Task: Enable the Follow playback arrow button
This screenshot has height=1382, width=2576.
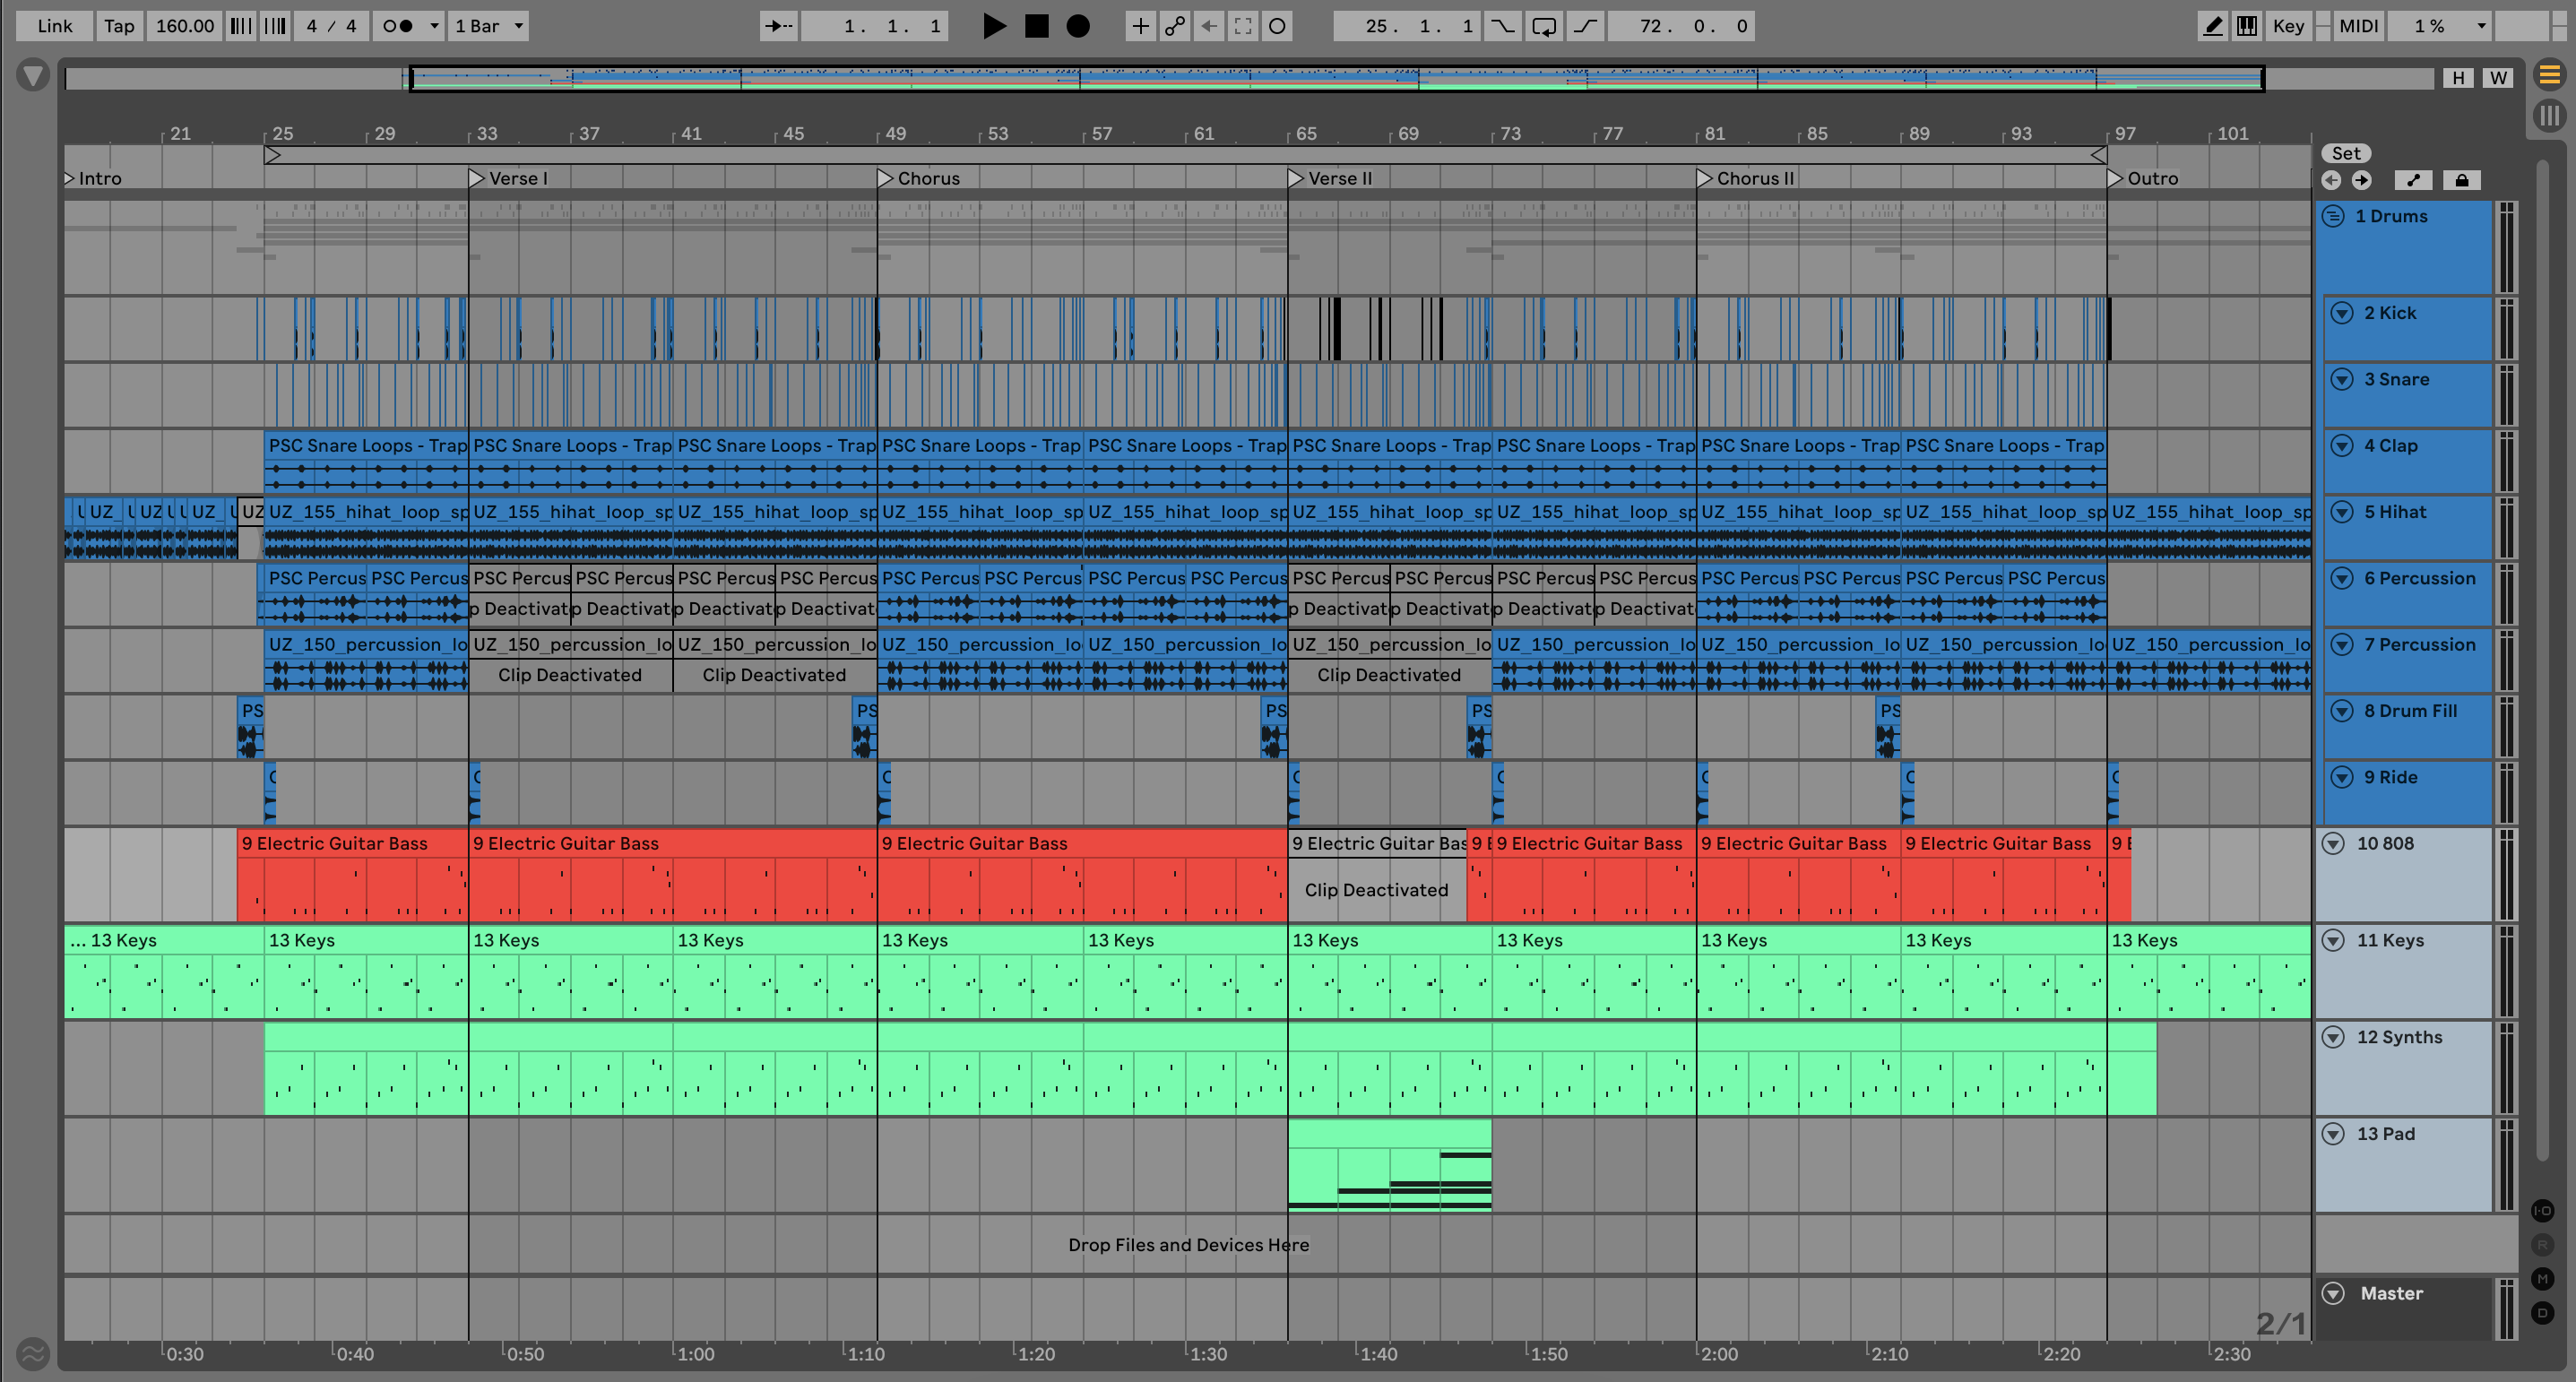Action: point(778,26)
